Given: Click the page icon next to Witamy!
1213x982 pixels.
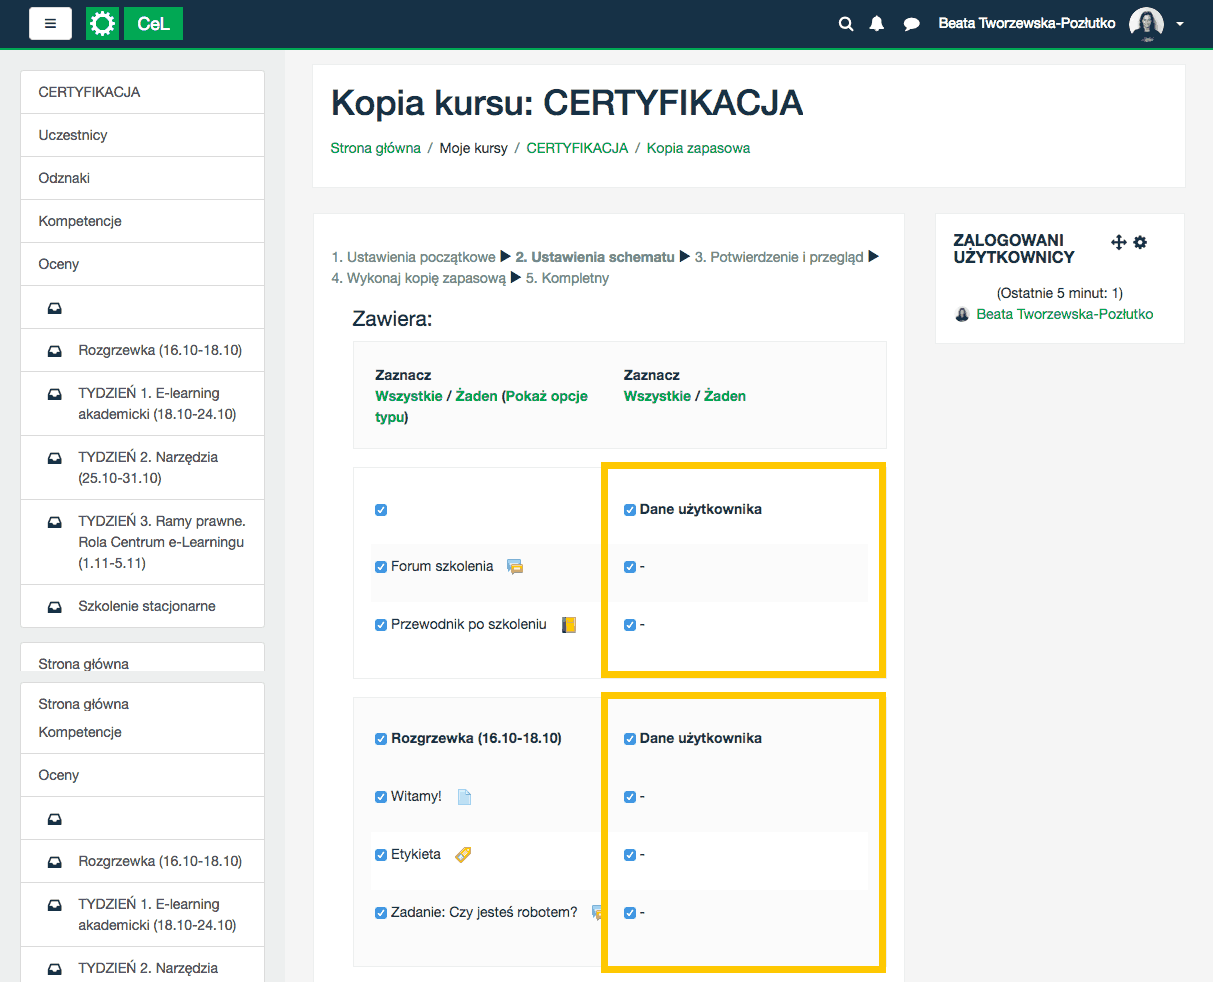Looking at the screenshot, I should [x=464, y=797].
